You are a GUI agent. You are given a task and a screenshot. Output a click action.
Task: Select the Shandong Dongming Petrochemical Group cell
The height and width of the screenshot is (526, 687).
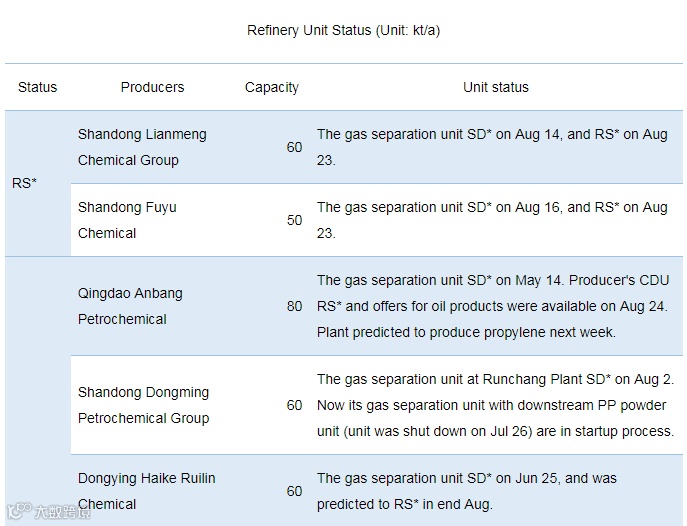(x=143, y=405)
